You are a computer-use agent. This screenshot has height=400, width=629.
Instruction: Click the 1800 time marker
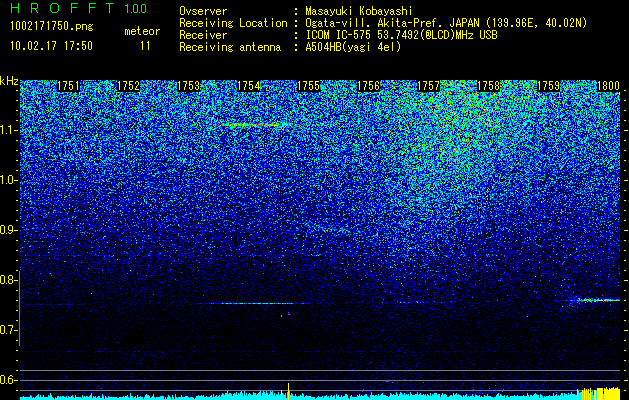(609, 86)
